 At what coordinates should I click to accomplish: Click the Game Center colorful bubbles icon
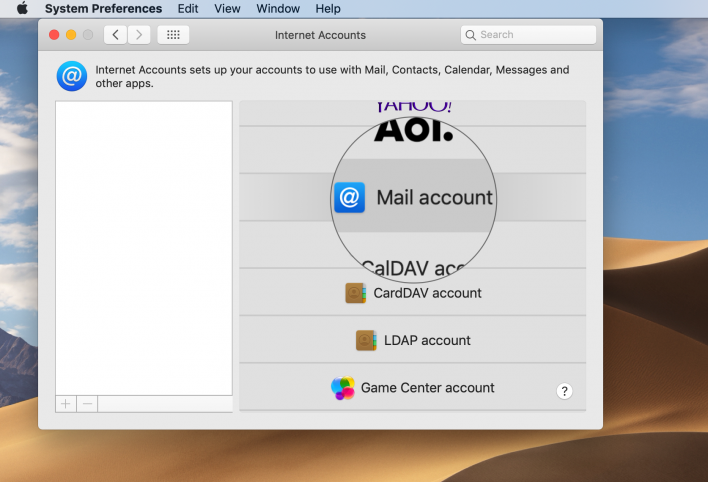343,388
